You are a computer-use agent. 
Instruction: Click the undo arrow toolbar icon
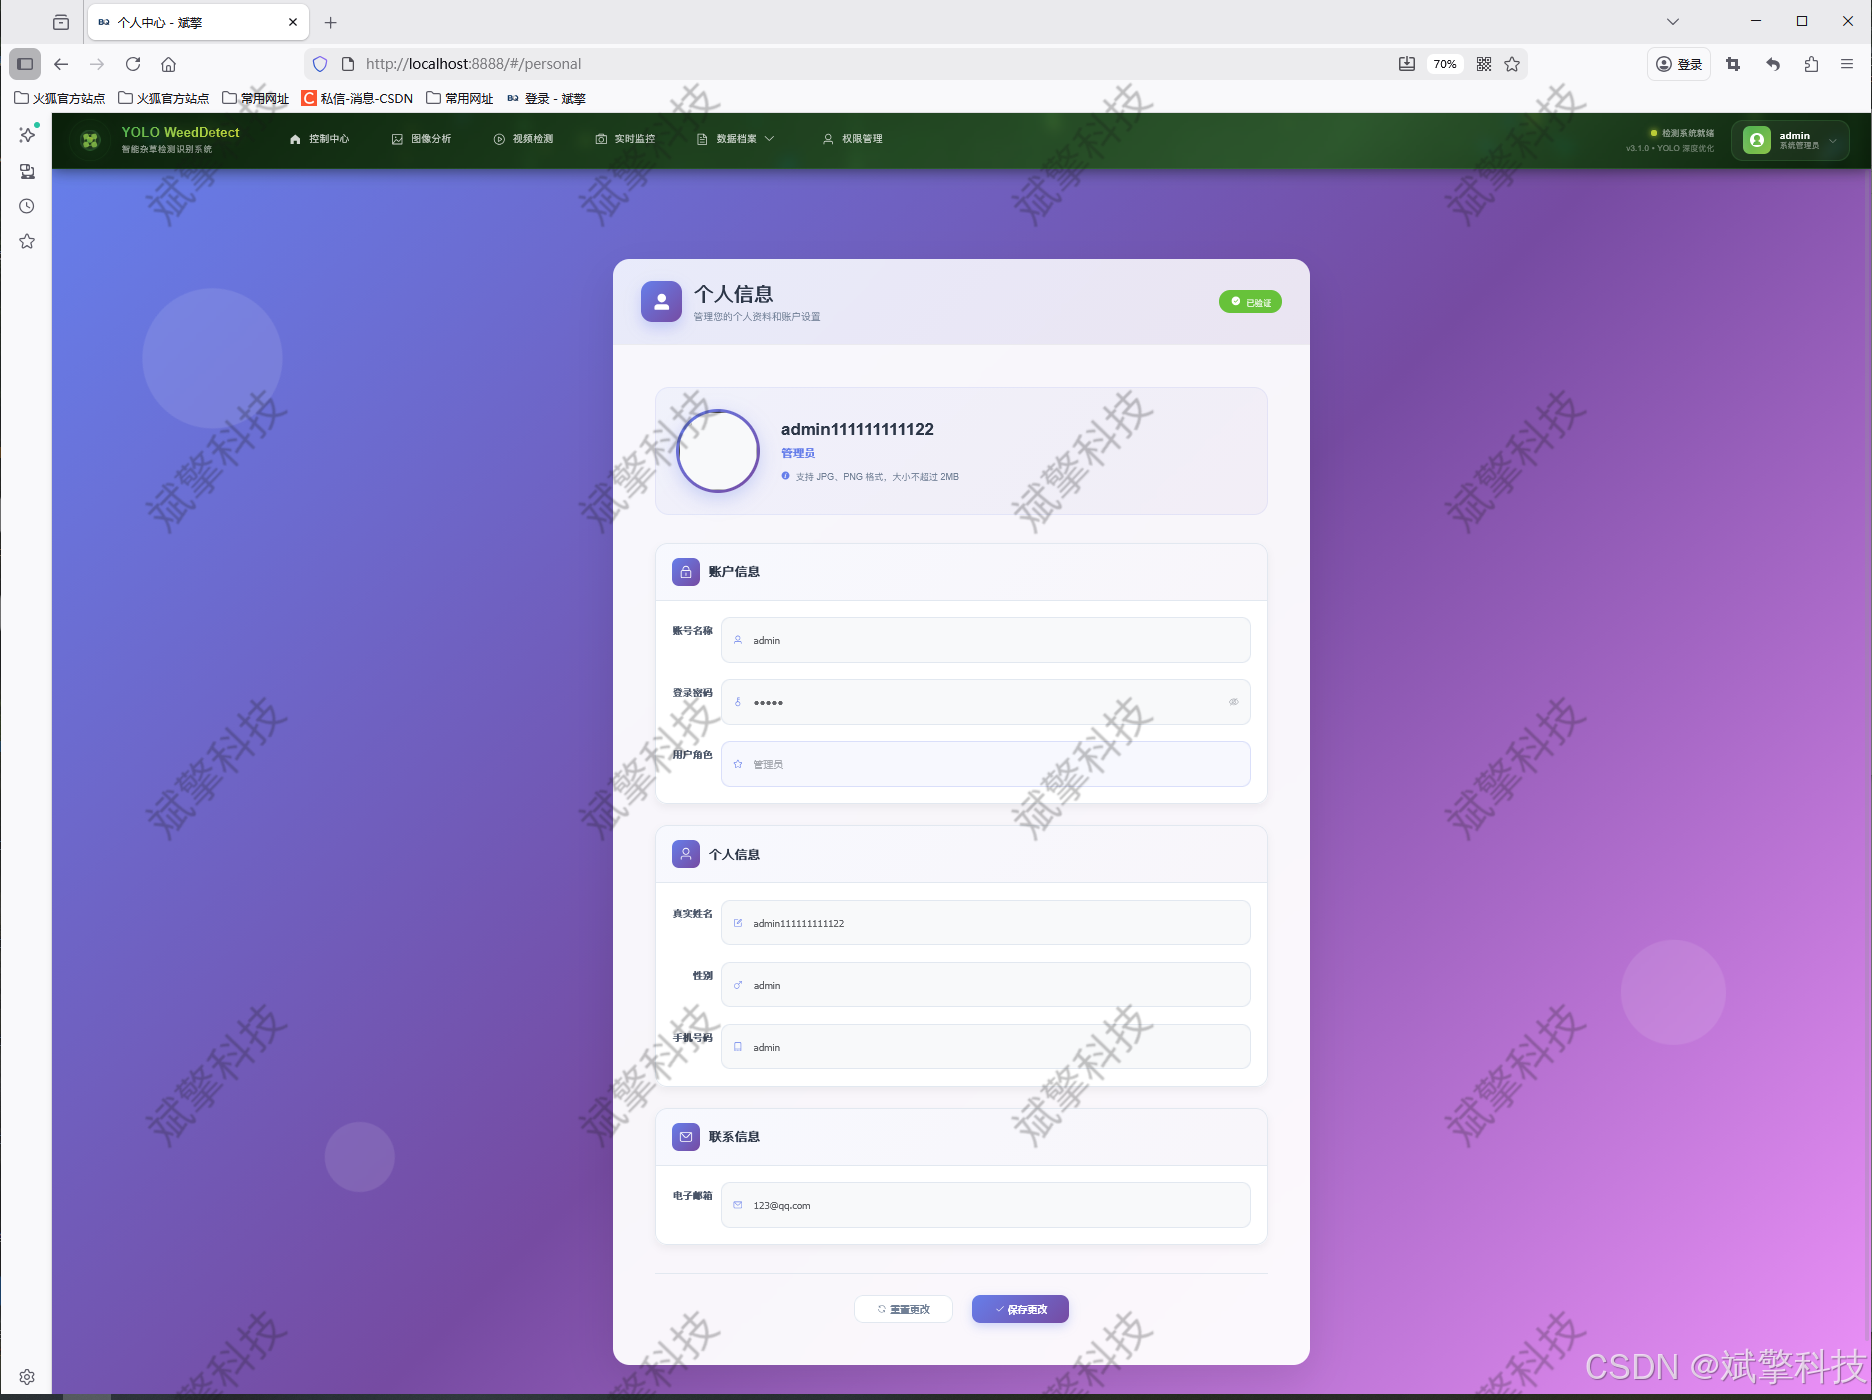pos(1773,64)
